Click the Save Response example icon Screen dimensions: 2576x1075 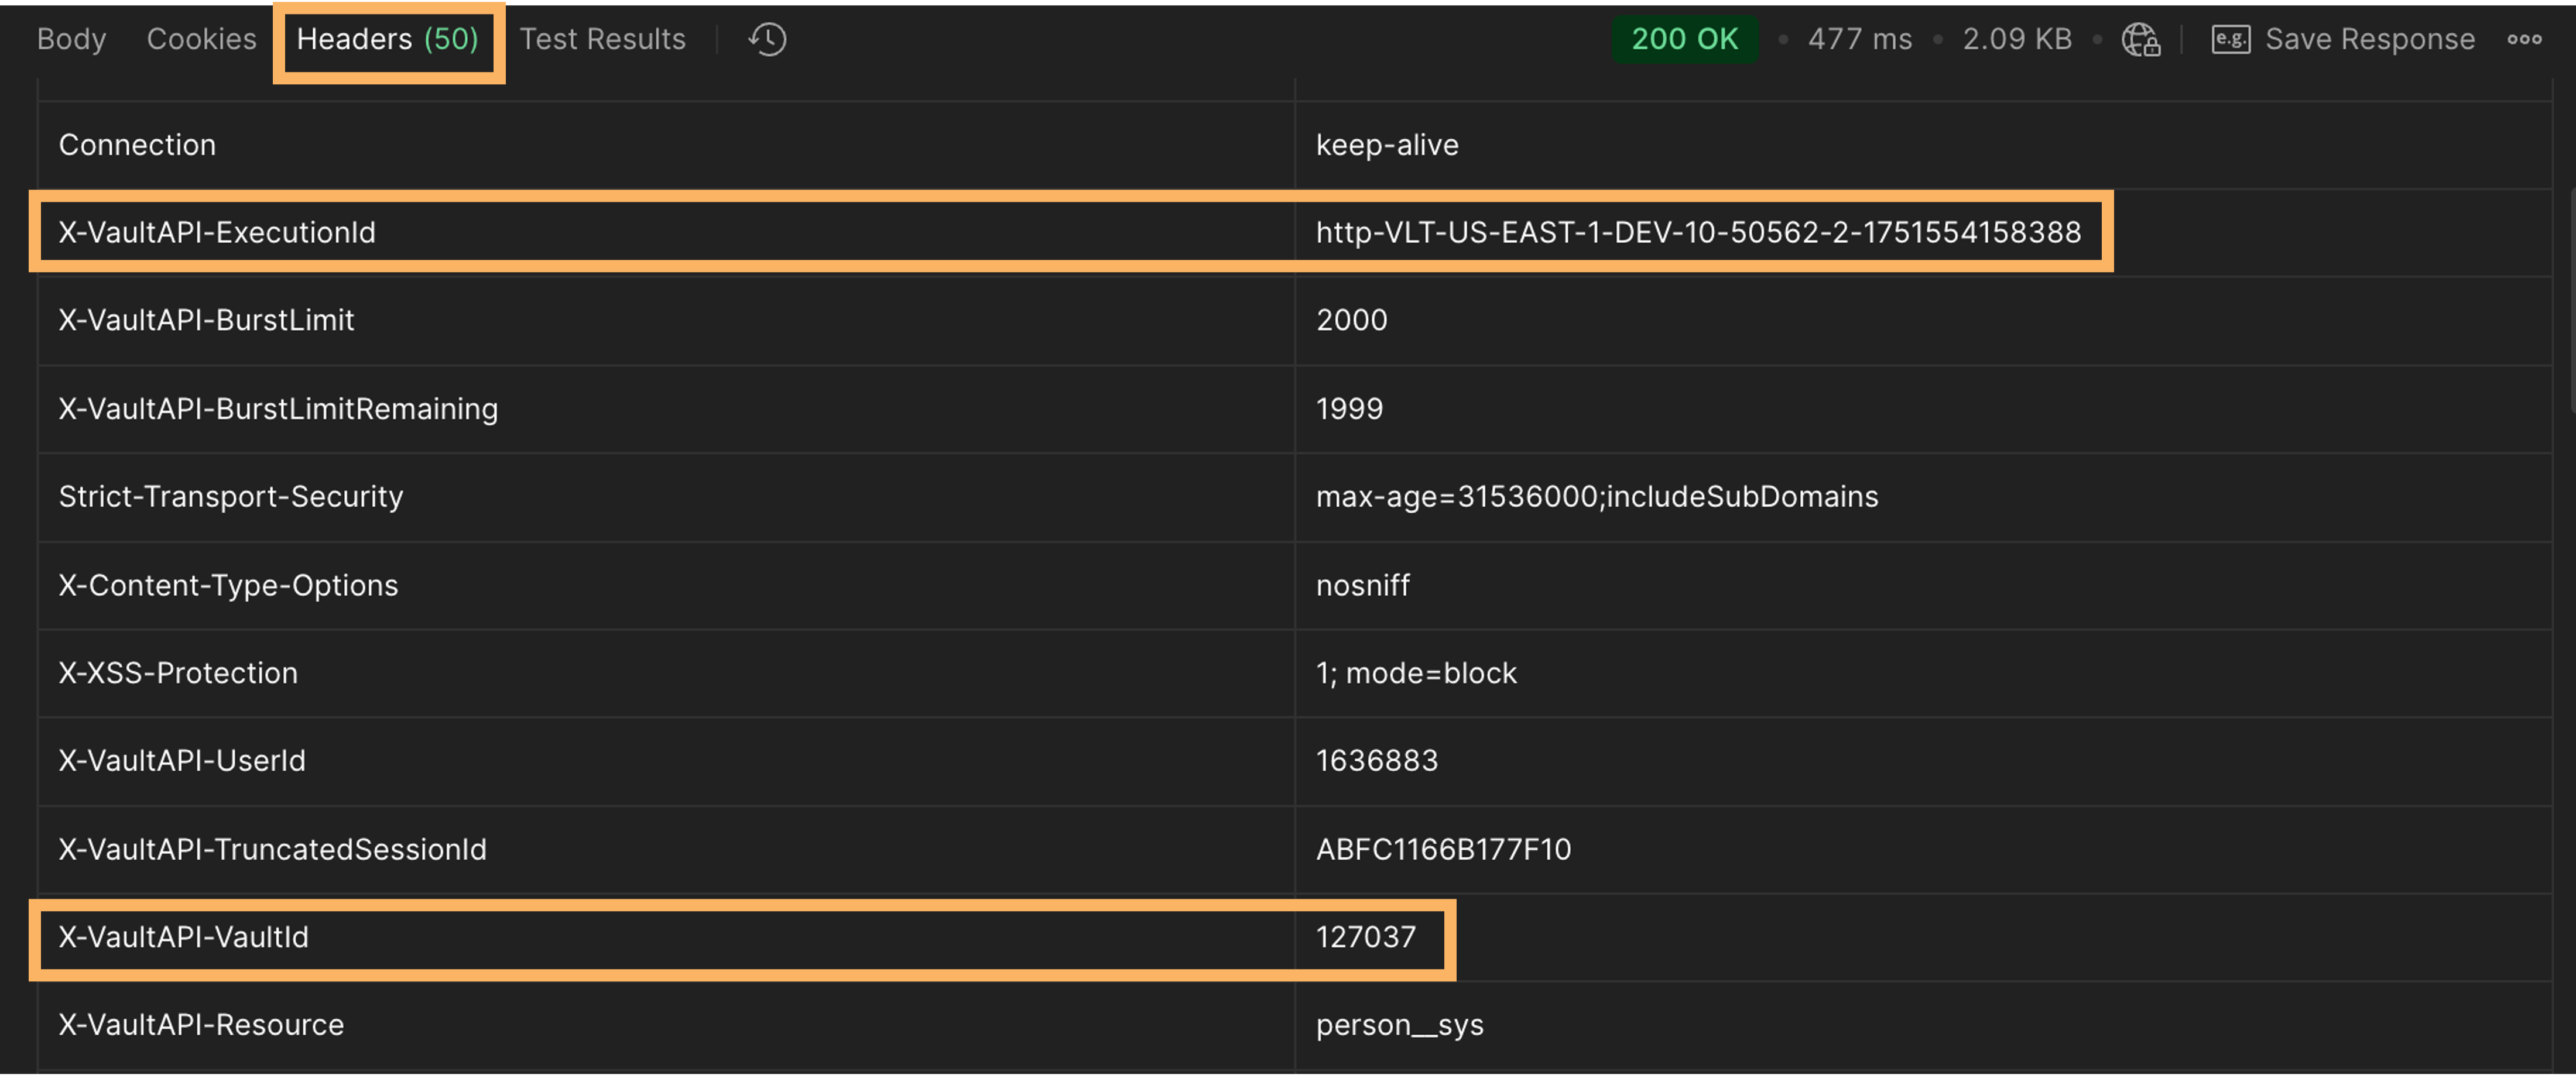coord(2230,40)
